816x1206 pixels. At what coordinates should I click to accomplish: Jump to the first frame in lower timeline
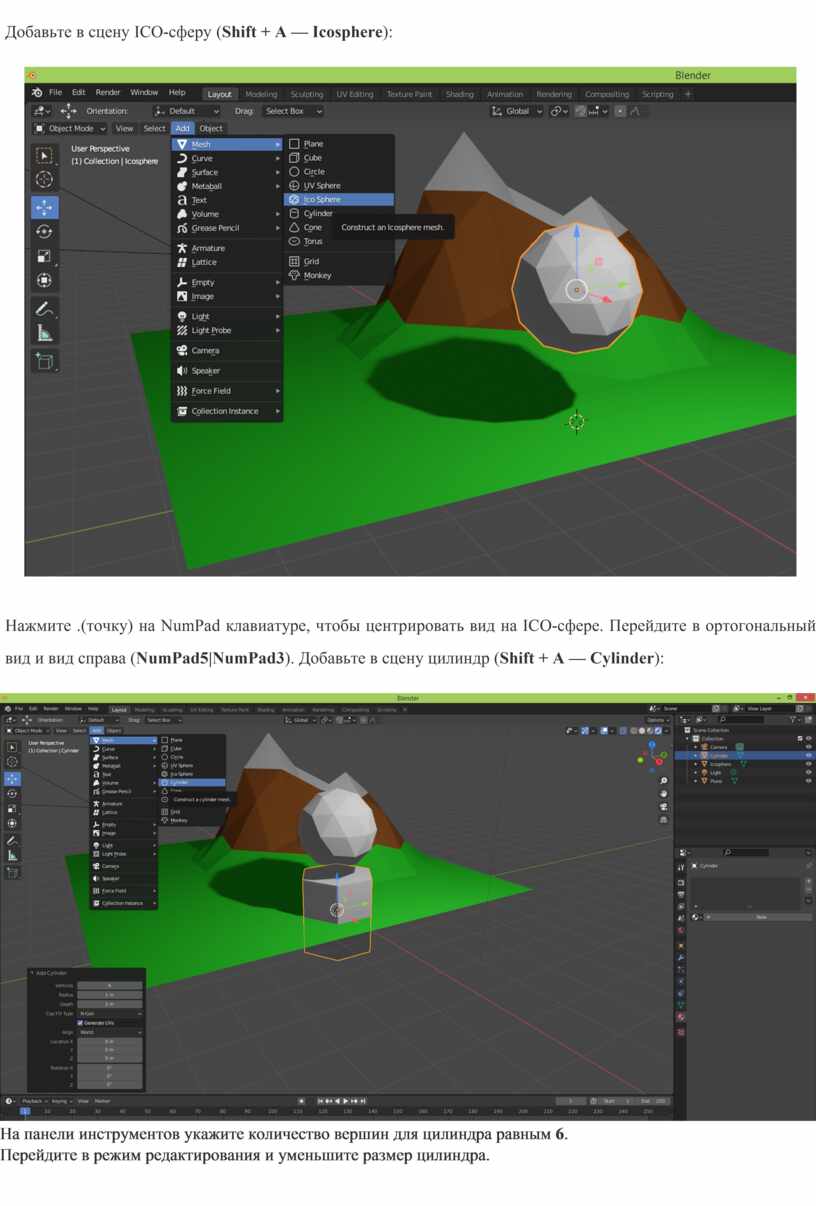(320, 1101)
